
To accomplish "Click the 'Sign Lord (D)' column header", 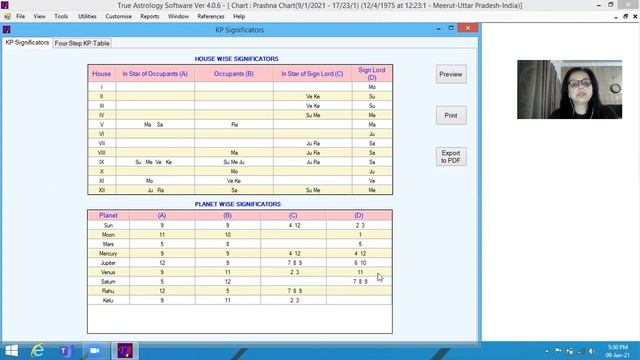I will coord(372,74).
